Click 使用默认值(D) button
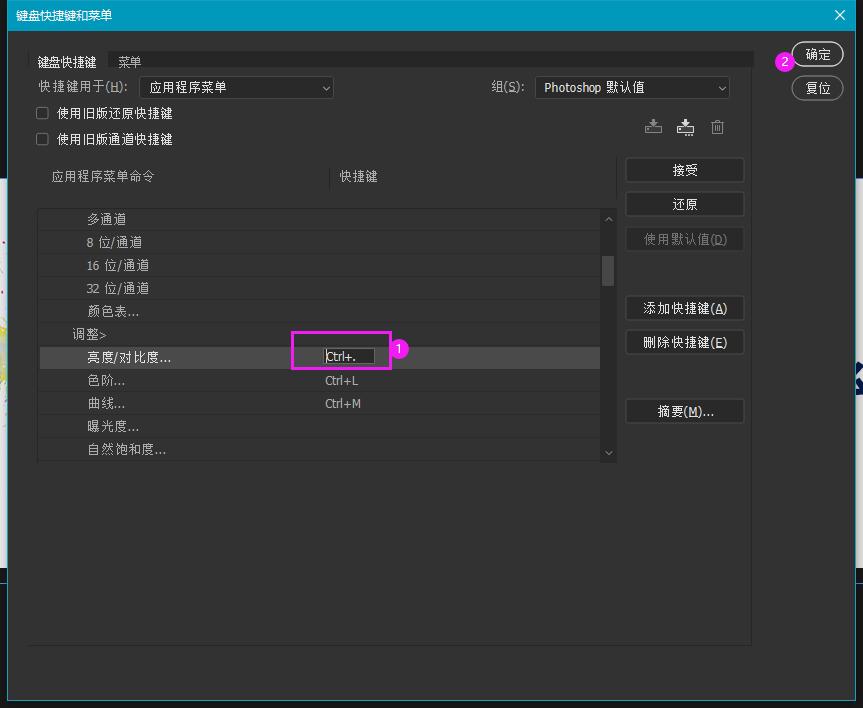Image resolution: width=863 pixels, height=708 pixels. pos(685,239)
